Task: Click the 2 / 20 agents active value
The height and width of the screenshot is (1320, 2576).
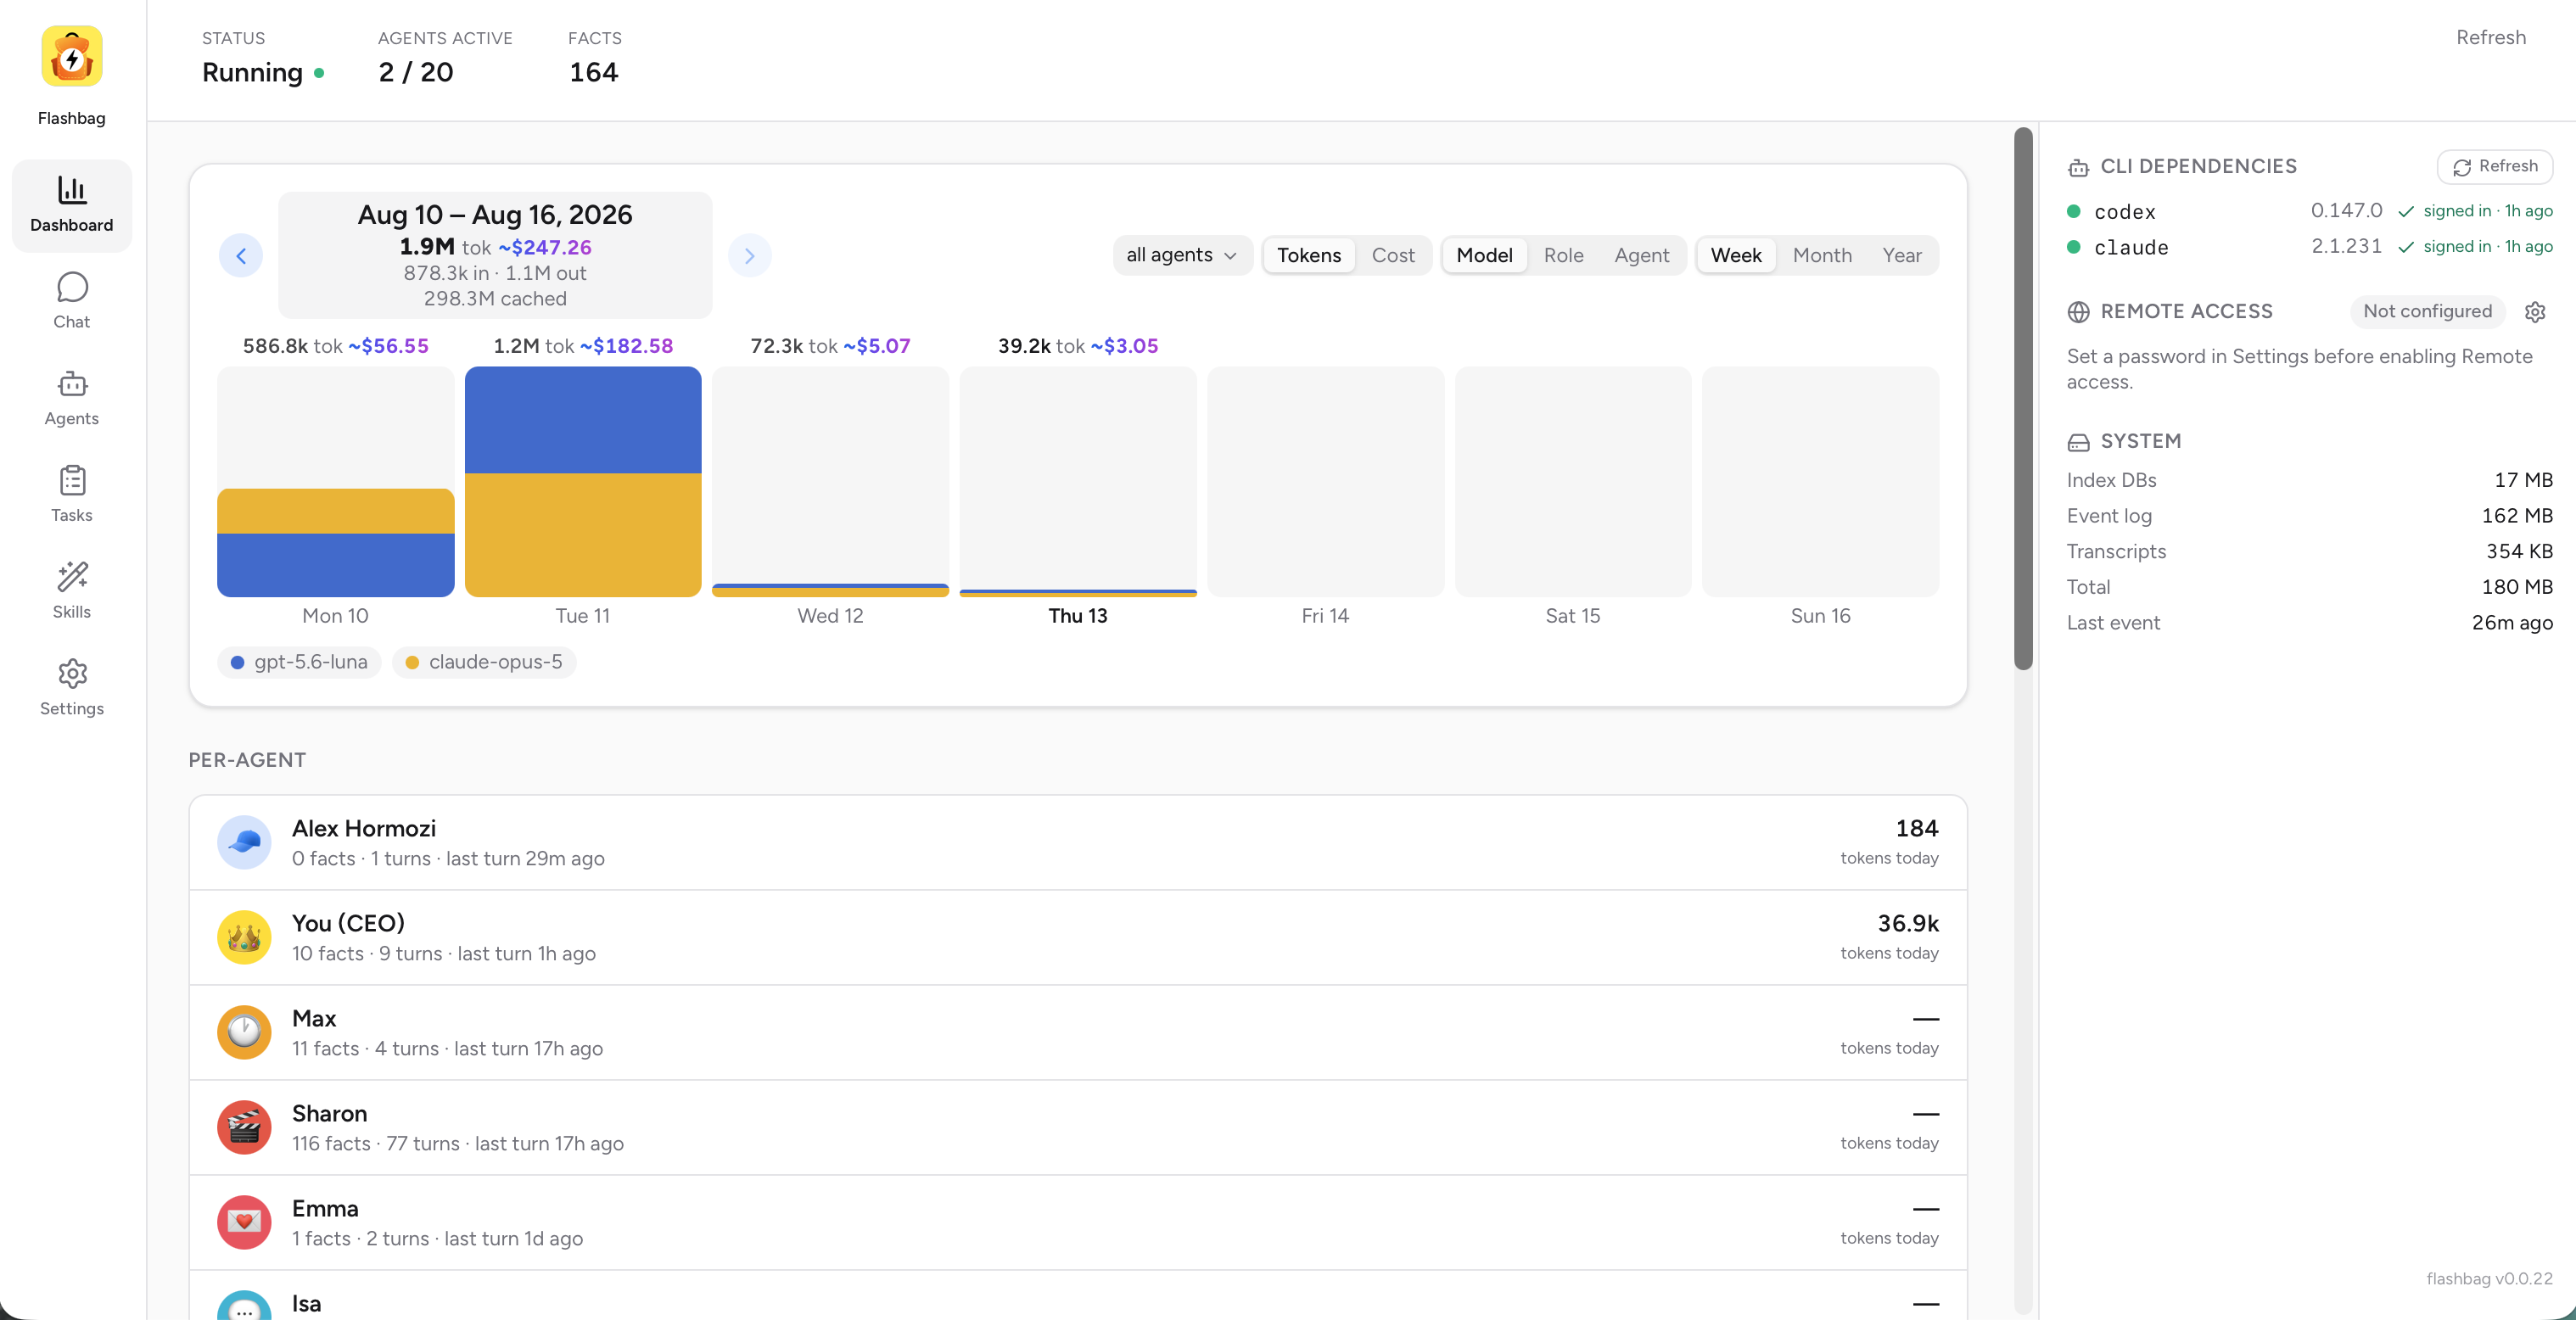Action: [416, 73]
